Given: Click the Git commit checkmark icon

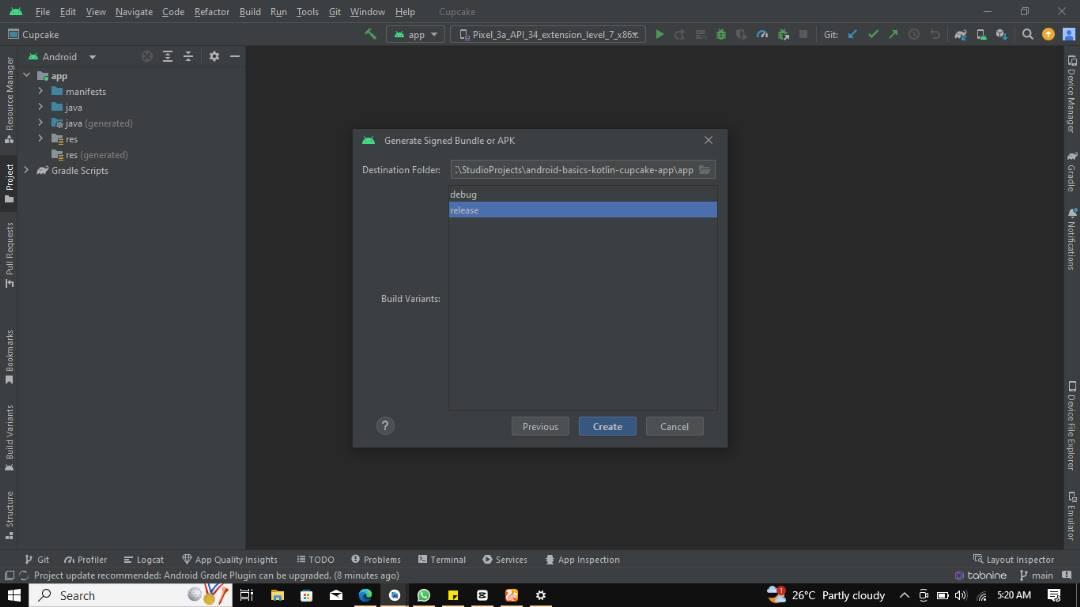Looking at the screenshot, I should pyautogui.click(x=873, y=34).
